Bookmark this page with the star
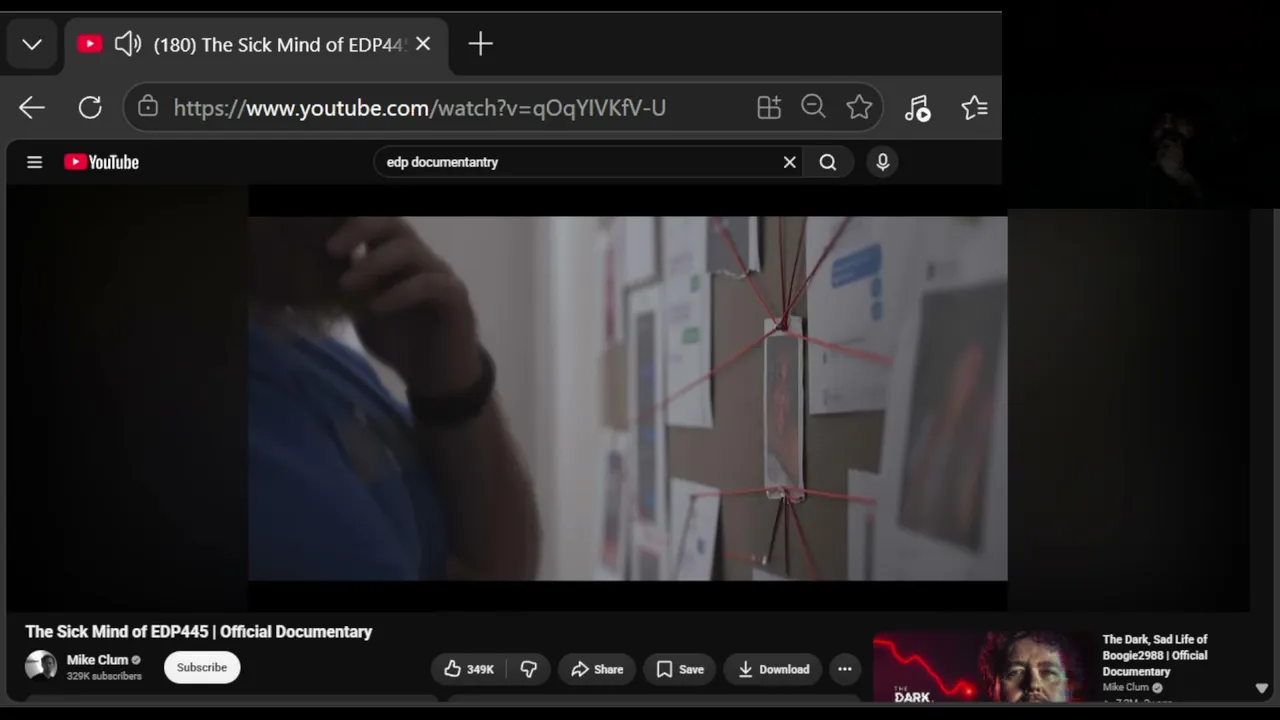 (x=859, y=107)
